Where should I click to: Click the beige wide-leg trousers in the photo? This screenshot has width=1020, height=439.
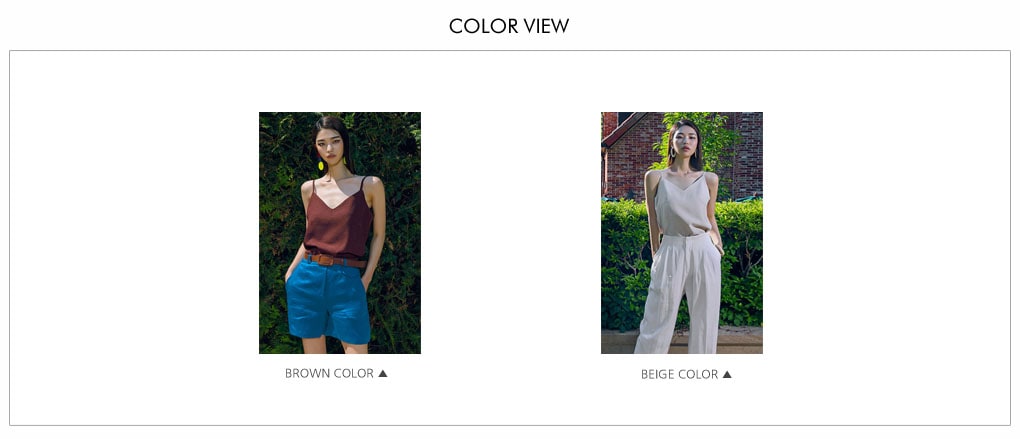tap(680, 293)
